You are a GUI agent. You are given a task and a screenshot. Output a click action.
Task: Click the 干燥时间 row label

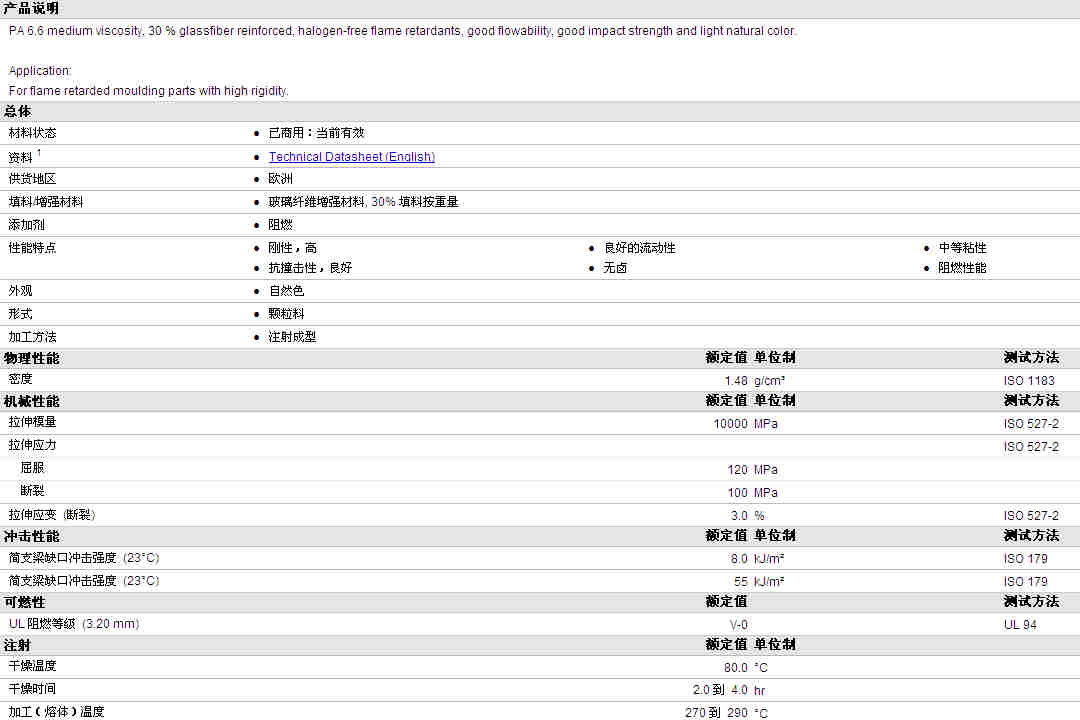pyautogui.click(x=32, y=689)
